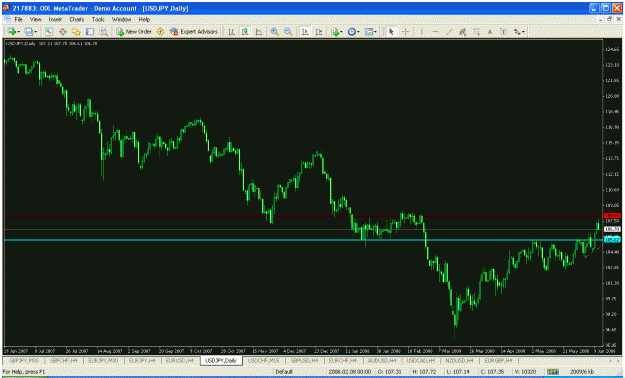Launch MetaEditor with the yellow diamond icon
This screenshot has height=378, width=625.
tap(161, 32)
